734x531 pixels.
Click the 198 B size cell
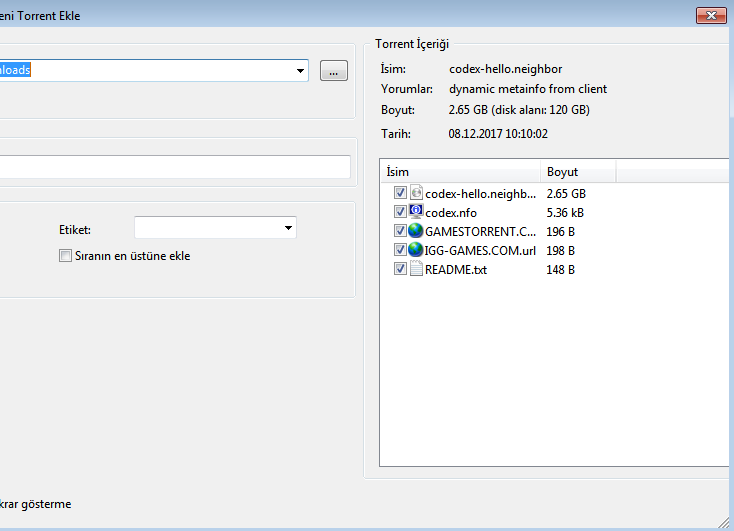(560, 251)
